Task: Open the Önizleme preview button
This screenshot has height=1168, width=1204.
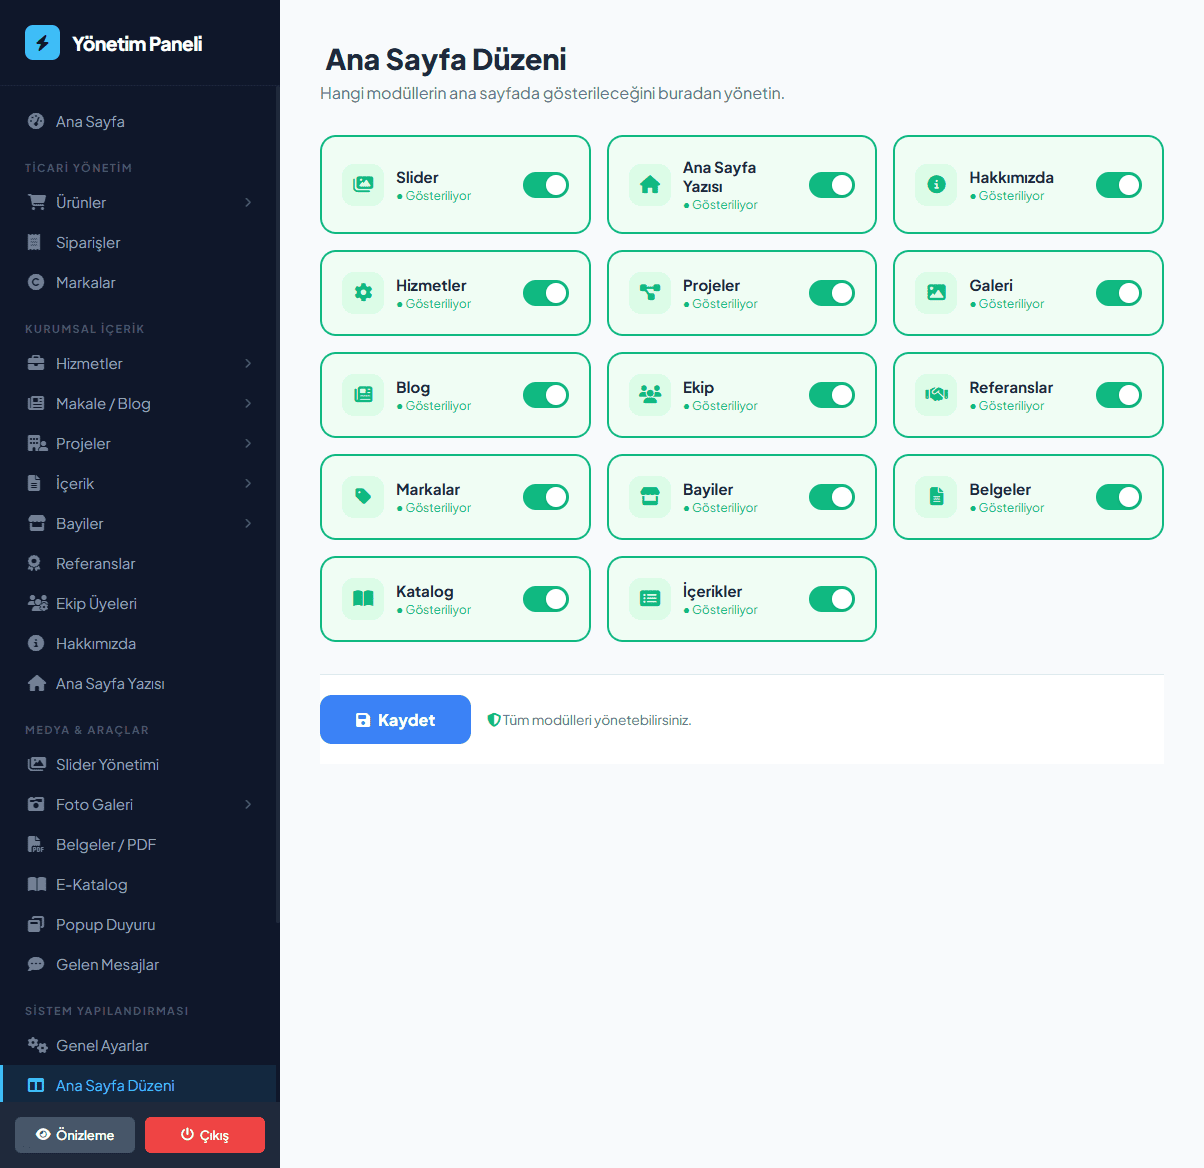Action: 75,1135
